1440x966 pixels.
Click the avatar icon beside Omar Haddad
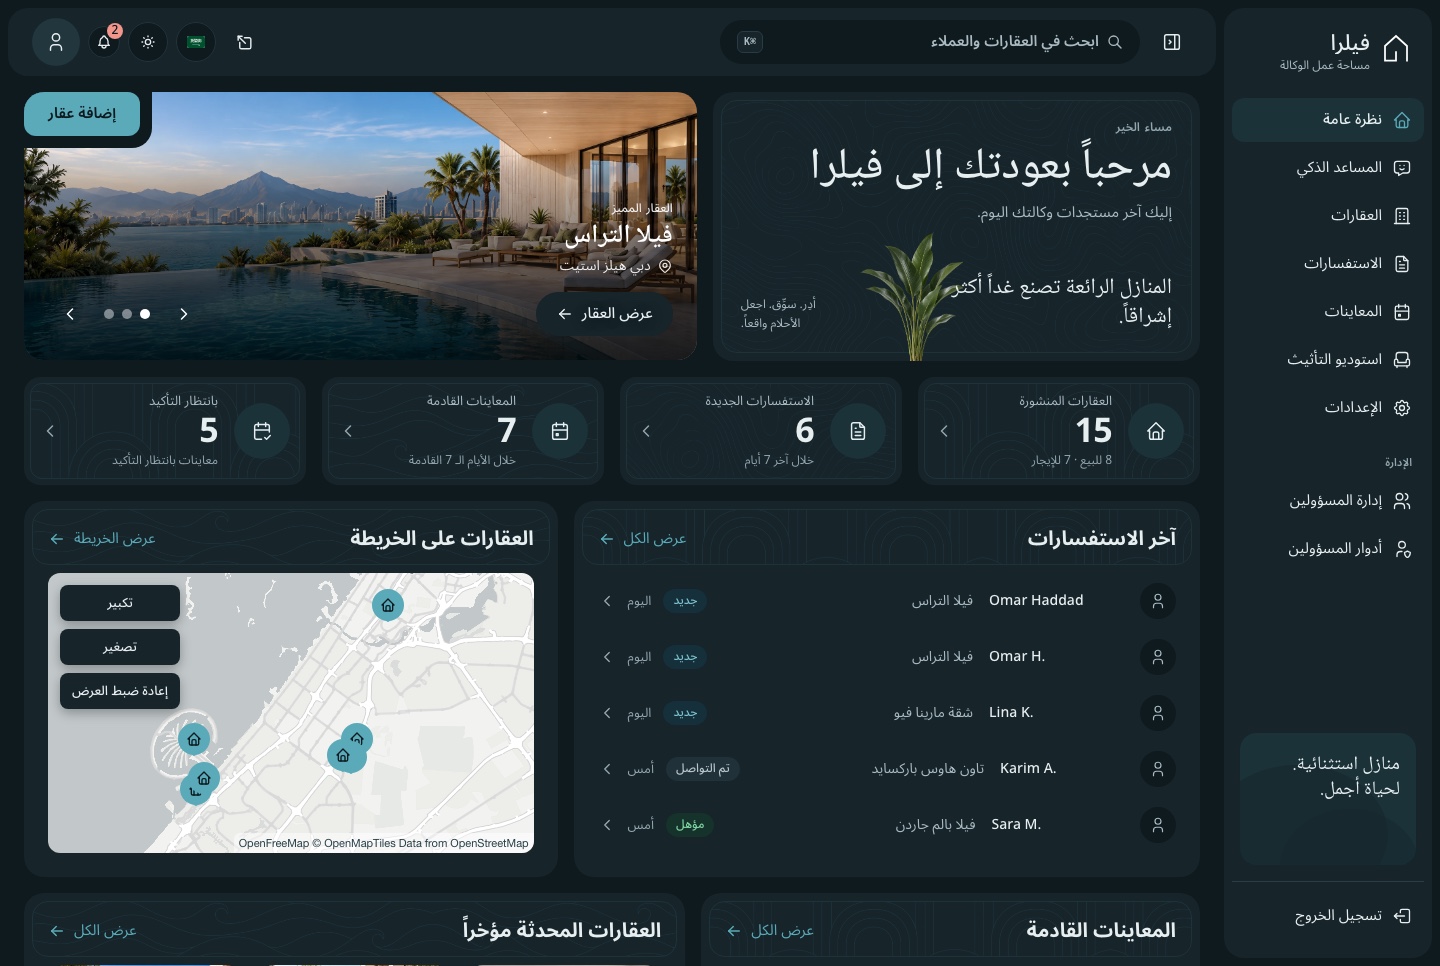tap(1158, 601)
